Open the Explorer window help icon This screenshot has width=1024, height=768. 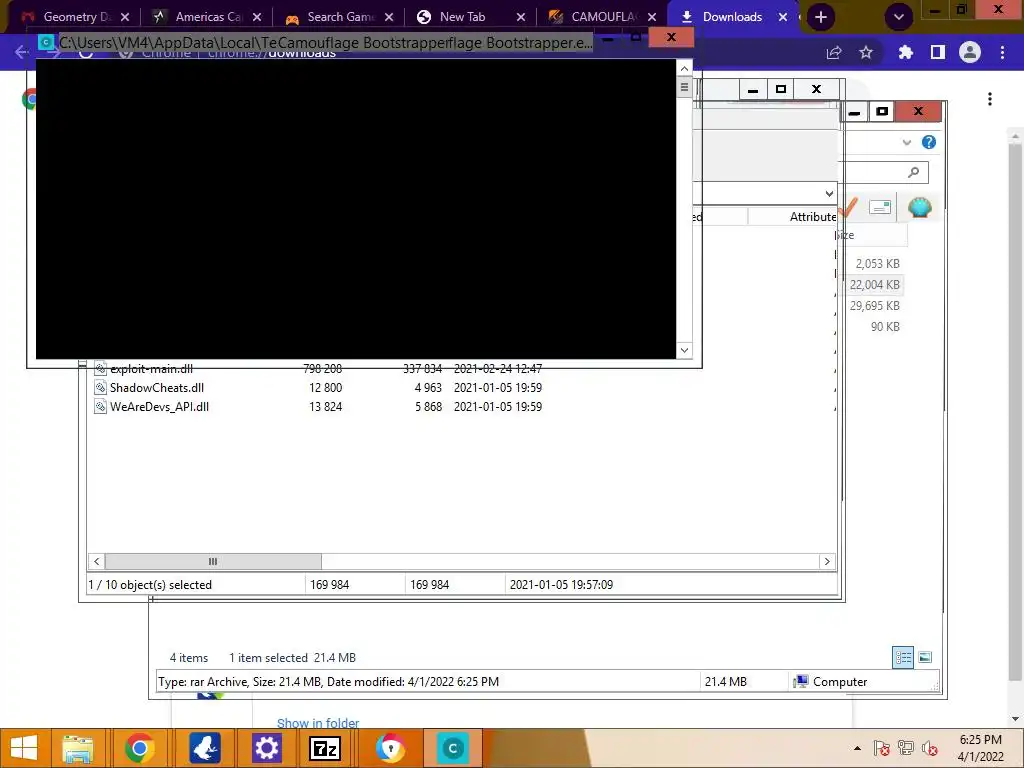pos(929,142)
